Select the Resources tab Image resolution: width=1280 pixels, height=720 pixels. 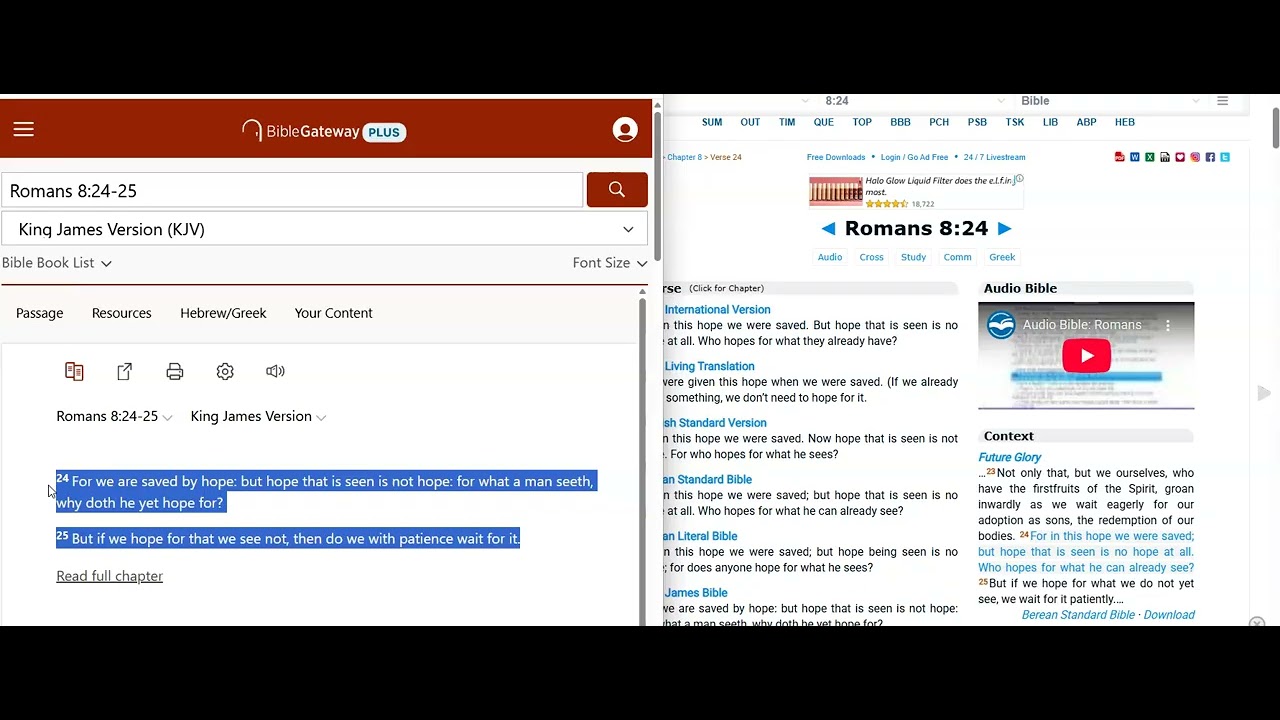(x=122, y=313)
